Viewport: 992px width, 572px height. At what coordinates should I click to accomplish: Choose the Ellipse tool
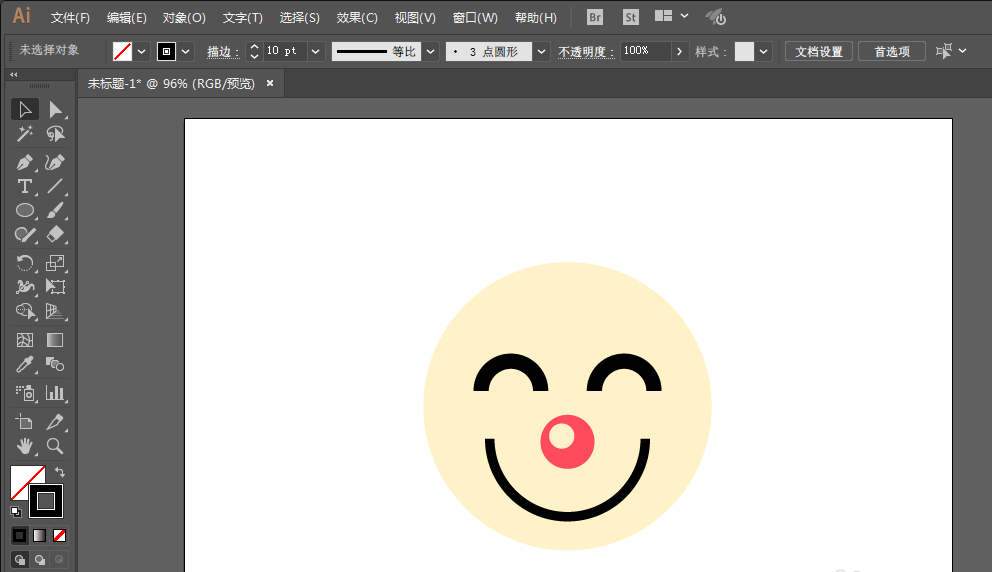25,211
